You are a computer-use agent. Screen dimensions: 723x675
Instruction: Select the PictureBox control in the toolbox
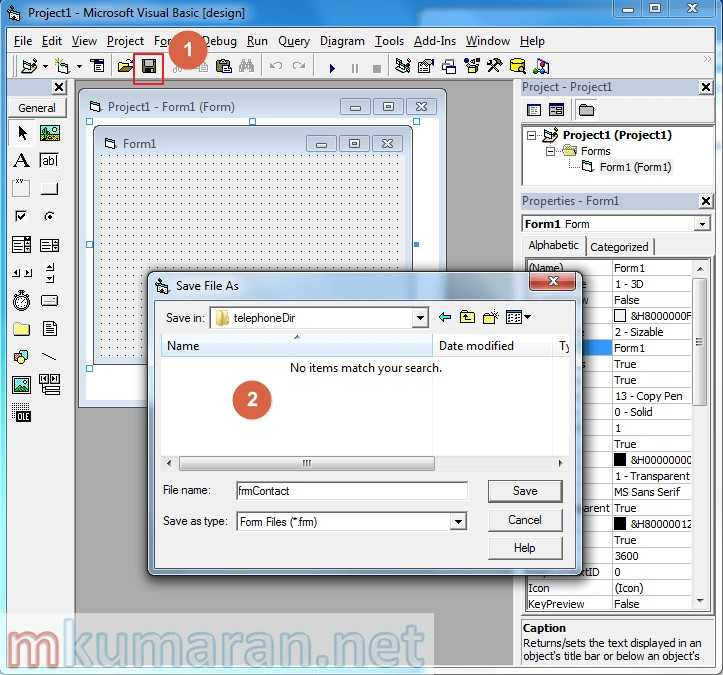[x=49, y=133]
